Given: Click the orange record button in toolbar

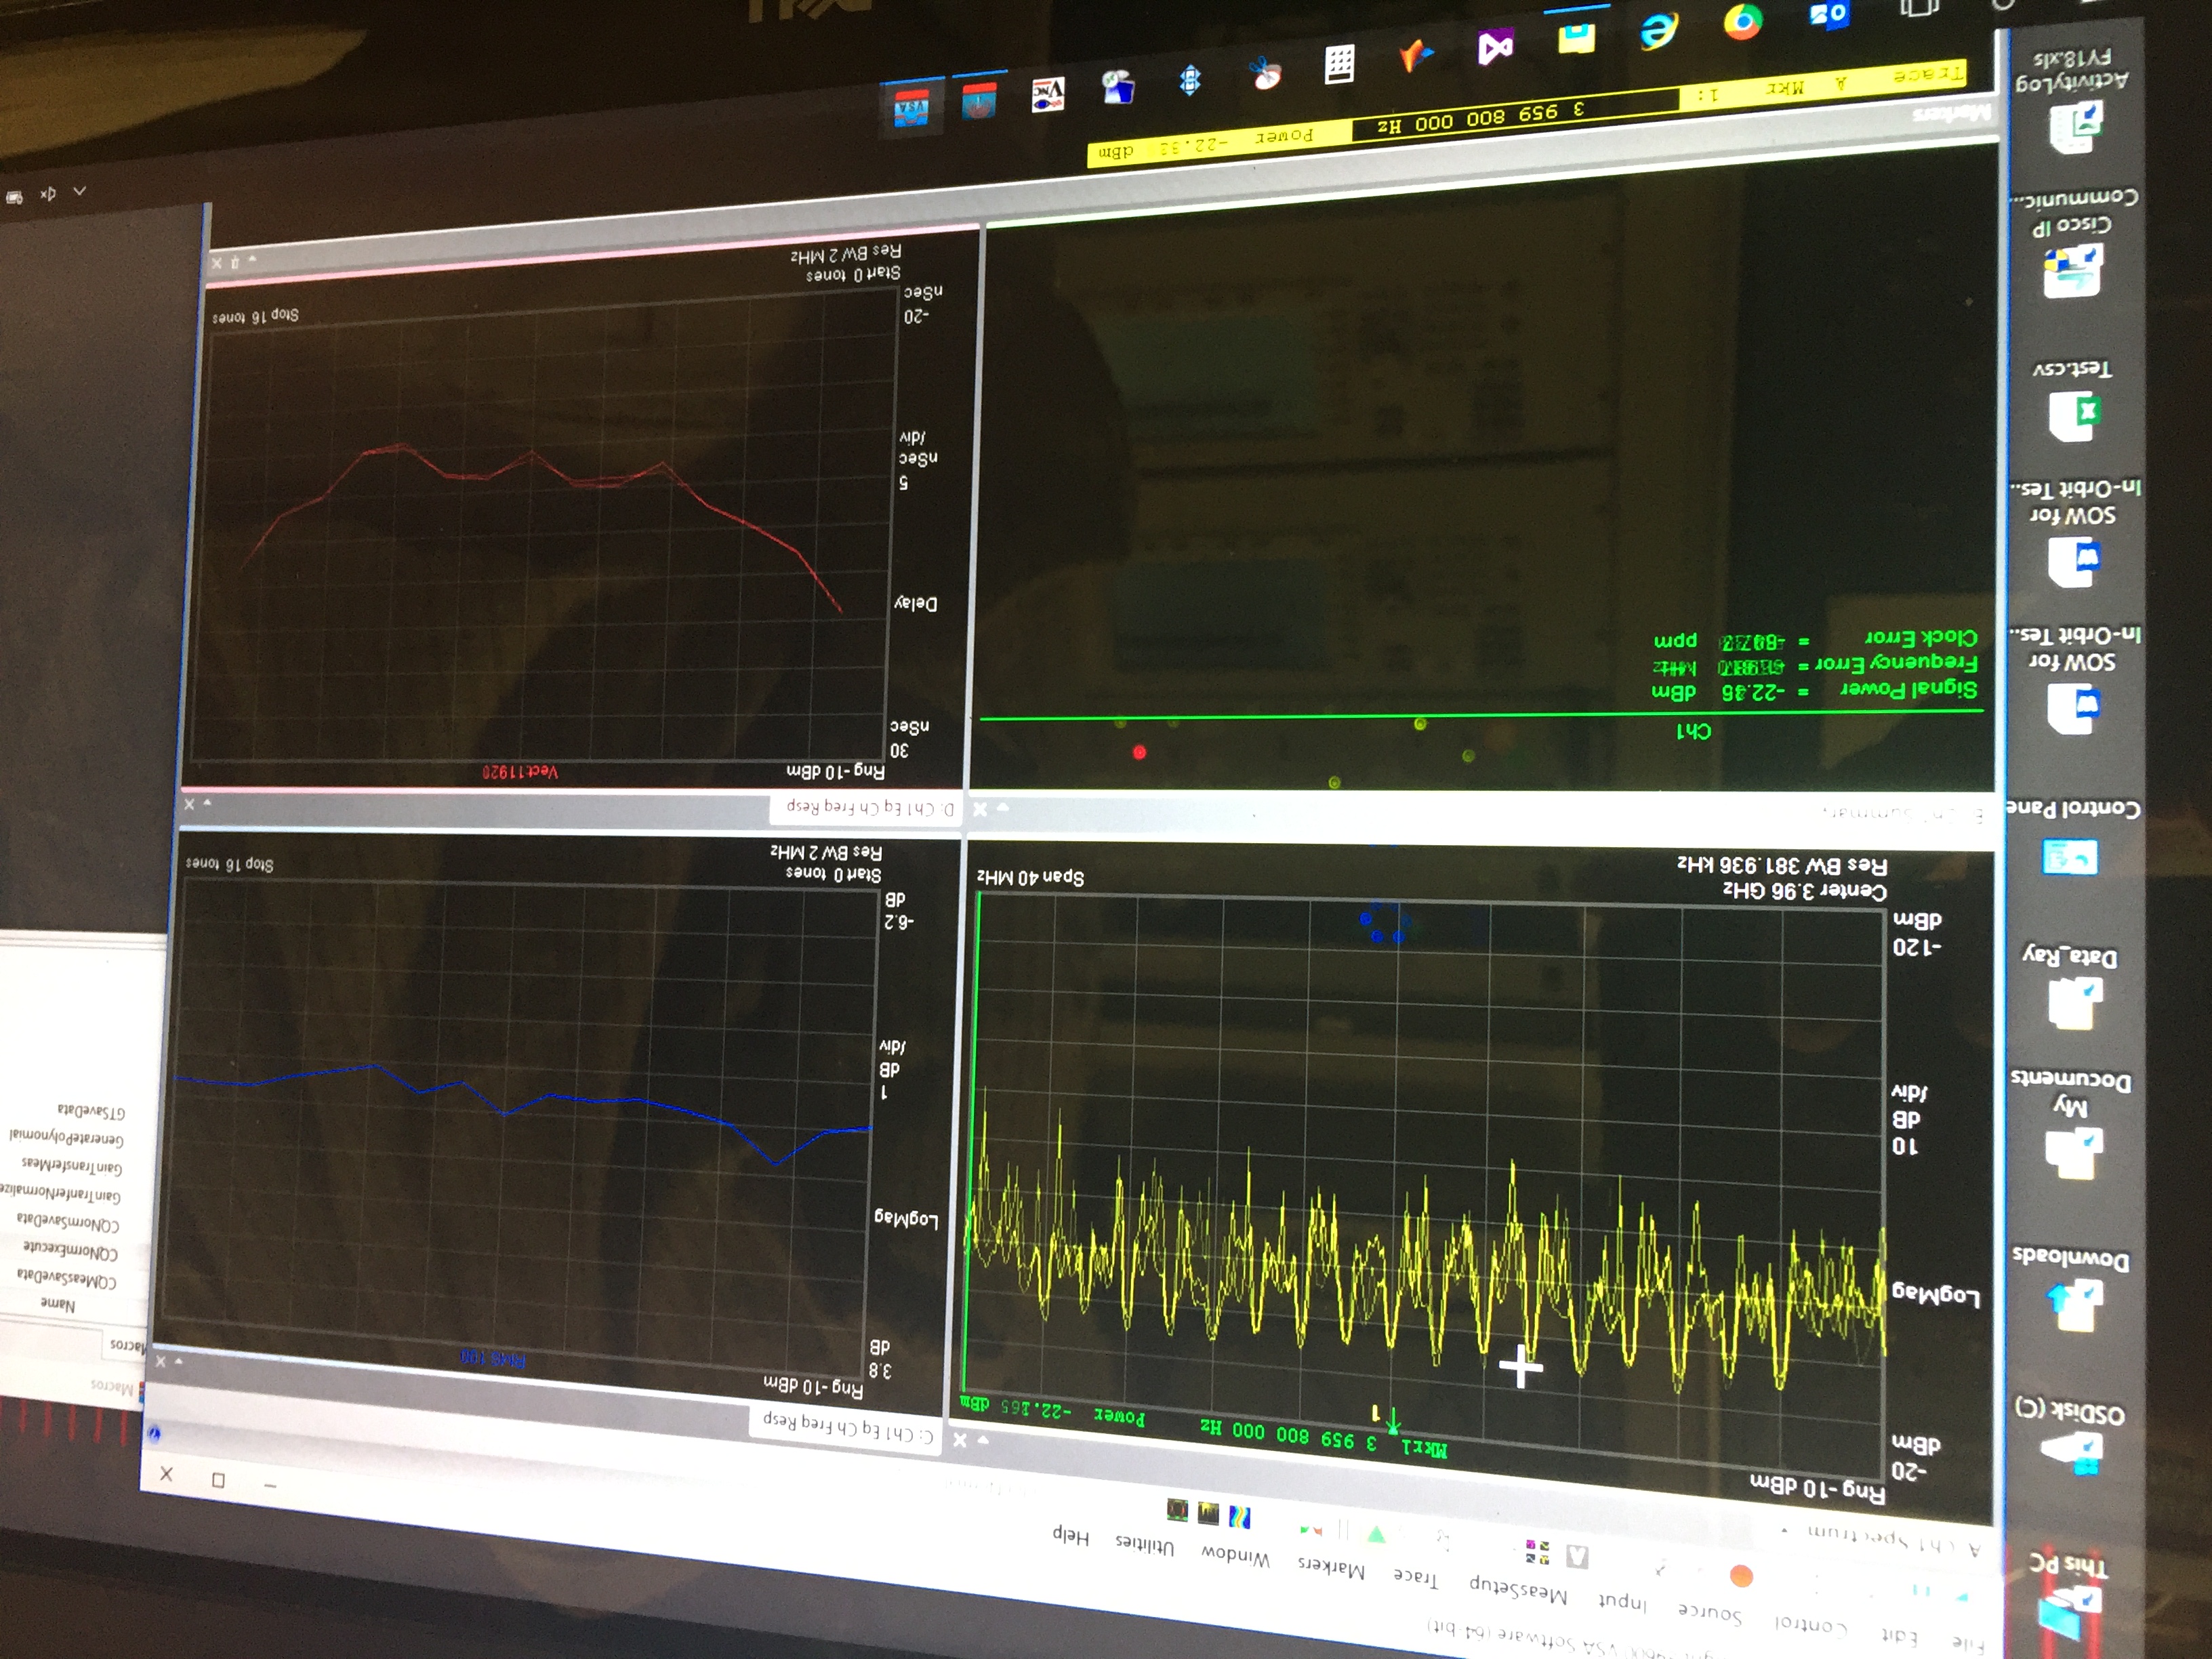Looking at the screenshot, I should [1741, 1576].
